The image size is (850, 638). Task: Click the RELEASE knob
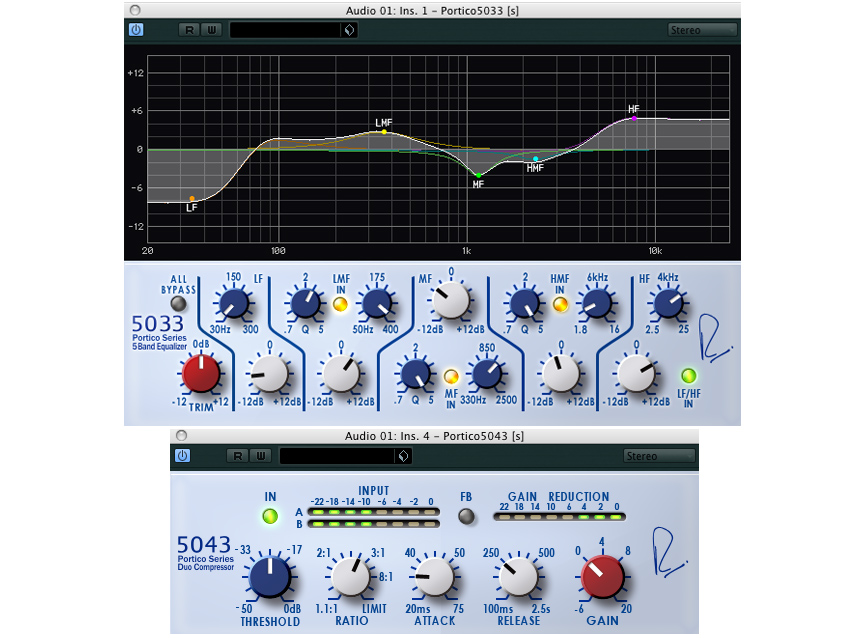[518, 577]
